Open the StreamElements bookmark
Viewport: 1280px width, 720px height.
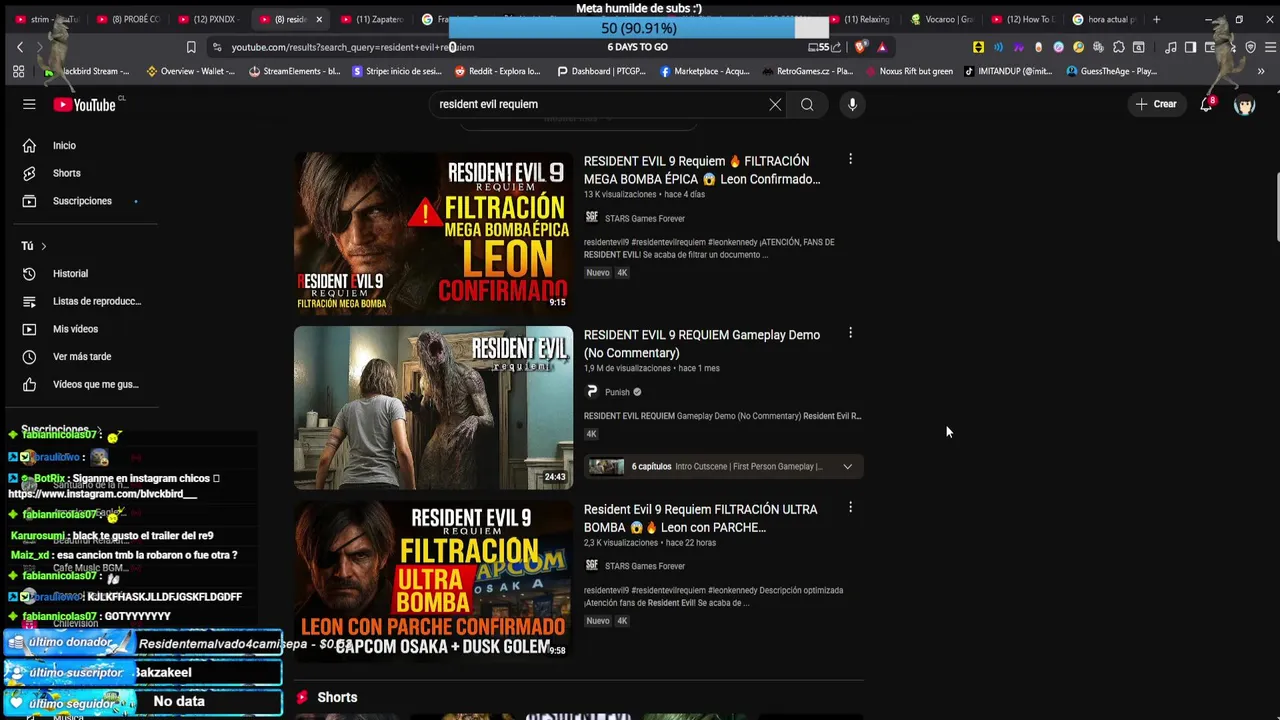pyautogui.click(x=294, y=71)
